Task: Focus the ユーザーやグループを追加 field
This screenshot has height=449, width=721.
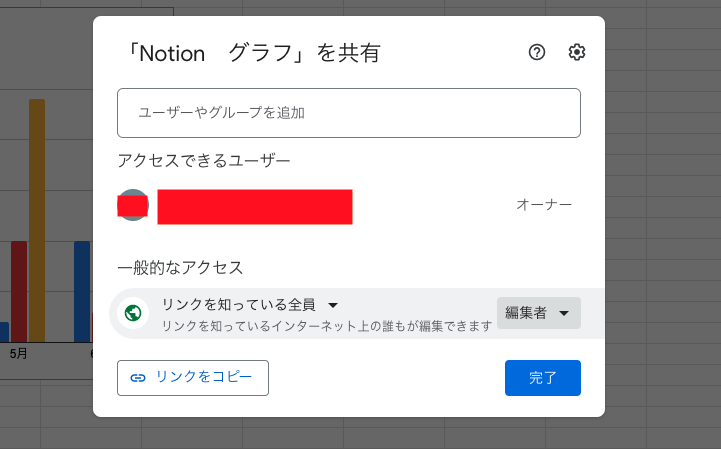Action: [349, 113]
